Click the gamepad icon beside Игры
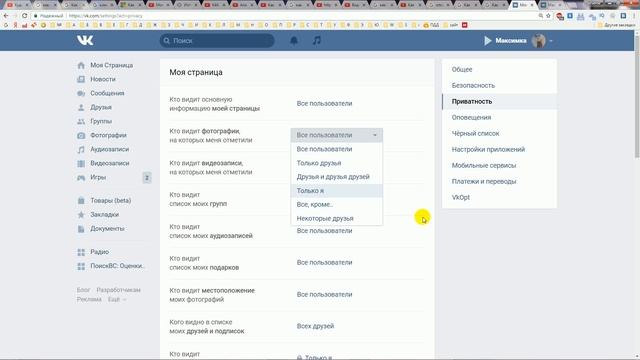Screen dimensions: 640x360 coord(81,178)
